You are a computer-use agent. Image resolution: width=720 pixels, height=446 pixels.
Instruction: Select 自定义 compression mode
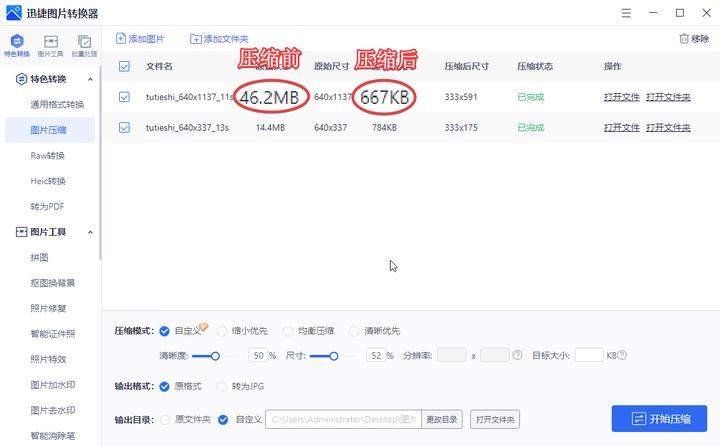pyautogui.click(x=164, y=331)
